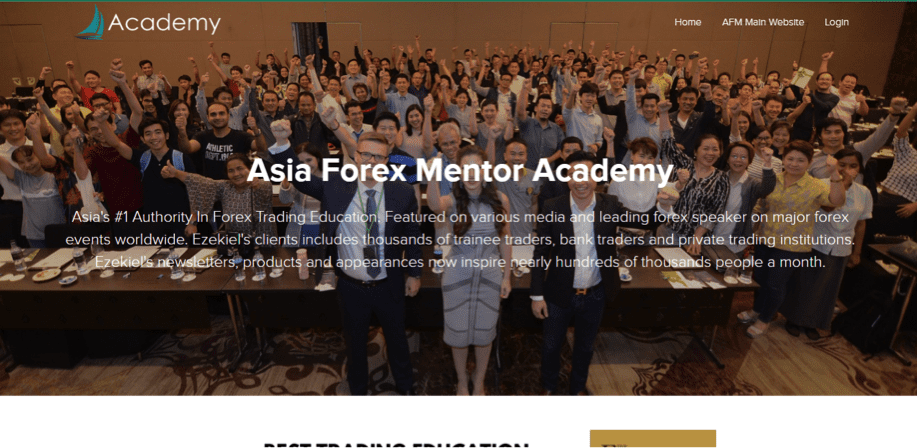Click the Asia Forex Mentor Academy heading
This screenshot has height=448, width=918.
click(x=460, y=172)
